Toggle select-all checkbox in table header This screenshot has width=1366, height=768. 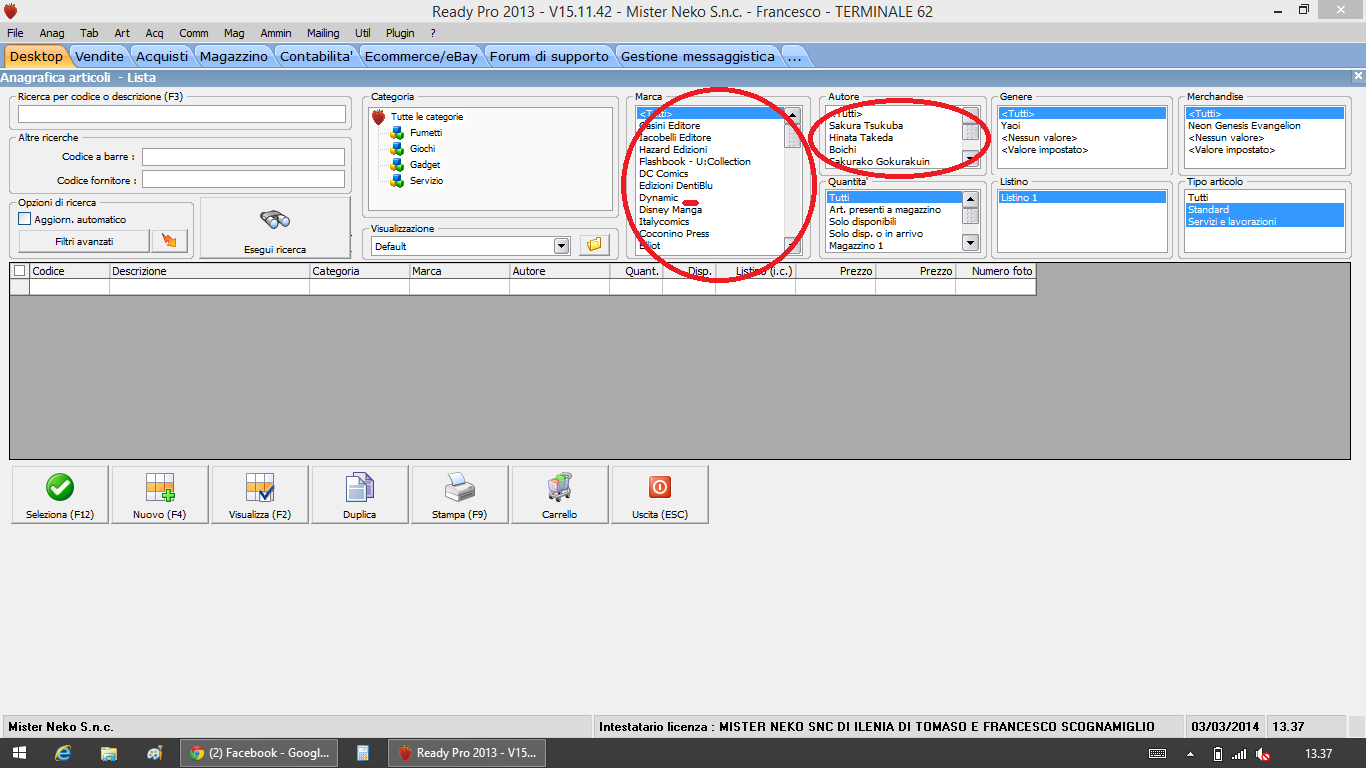pyautogui.click(x=20, y=271)
